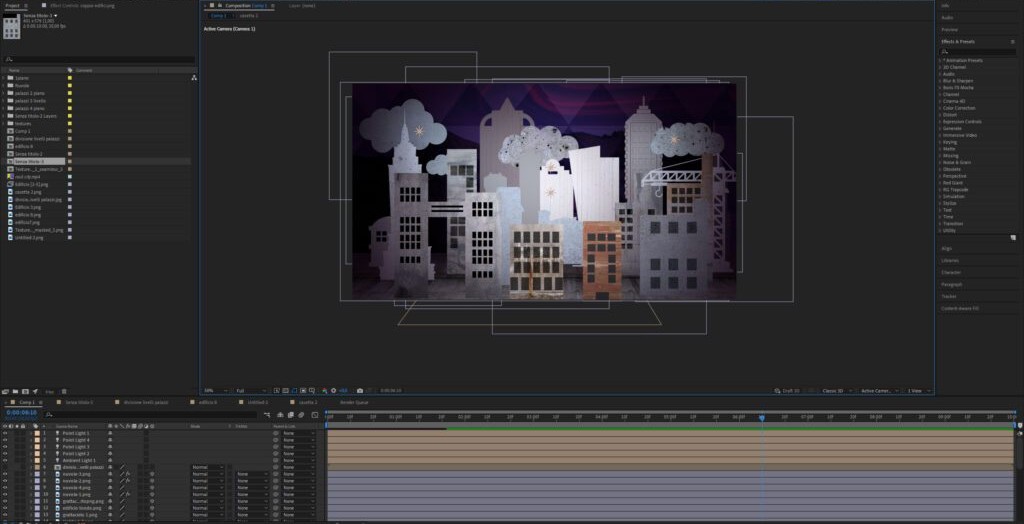
Task: Hide the Ambient Light 1 layer
Action: point(5,460)
